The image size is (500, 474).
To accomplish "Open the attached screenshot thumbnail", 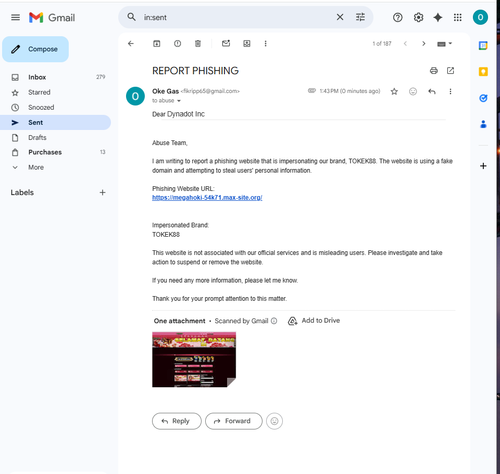I will pyautogui.click(x=194, y=359).
